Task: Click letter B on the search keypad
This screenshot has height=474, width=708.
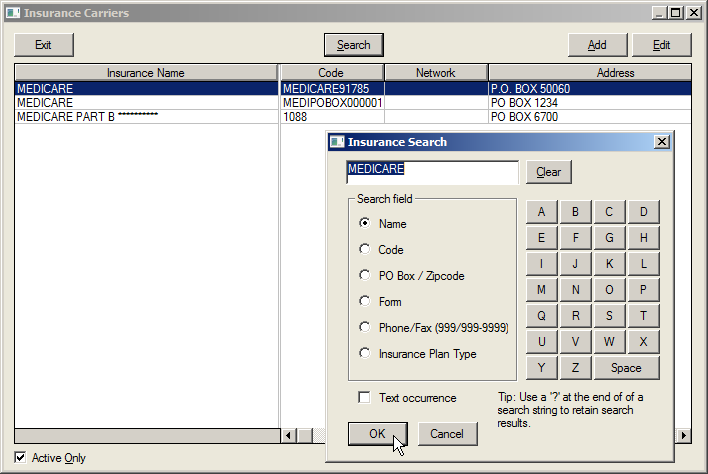Action: tap(575, 212)
